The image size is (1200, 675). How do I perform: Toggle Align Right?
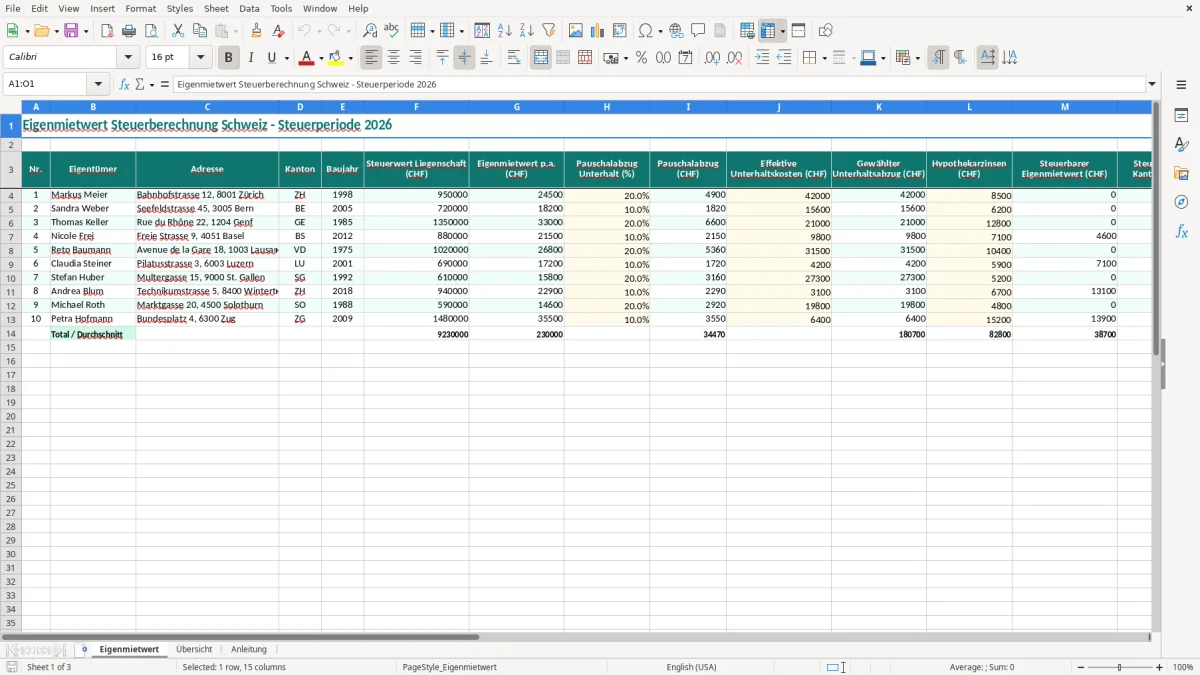click(415, 58)
